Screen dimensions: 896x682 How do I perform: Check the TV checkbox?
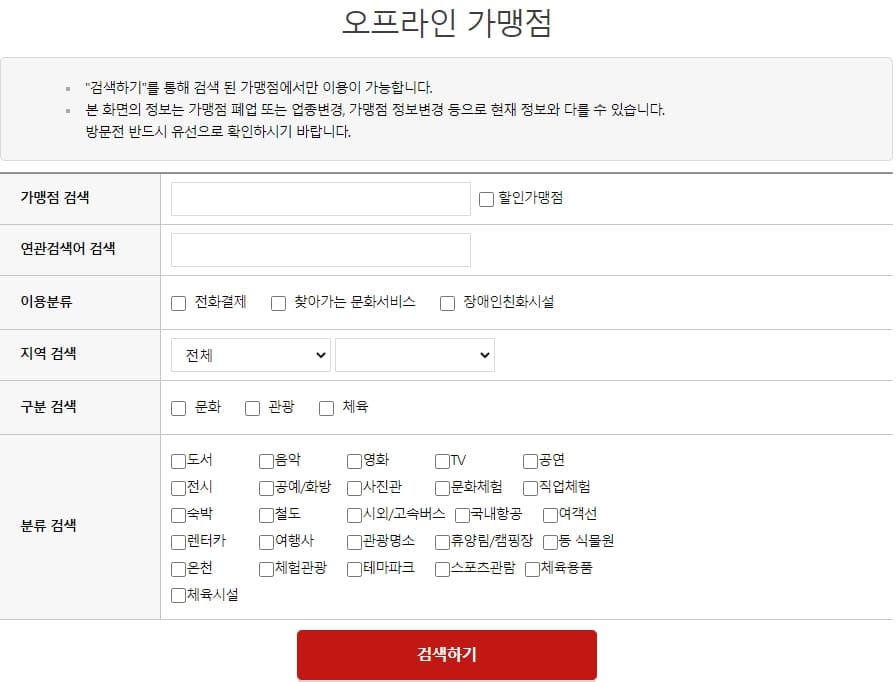[x=442, y=461]
